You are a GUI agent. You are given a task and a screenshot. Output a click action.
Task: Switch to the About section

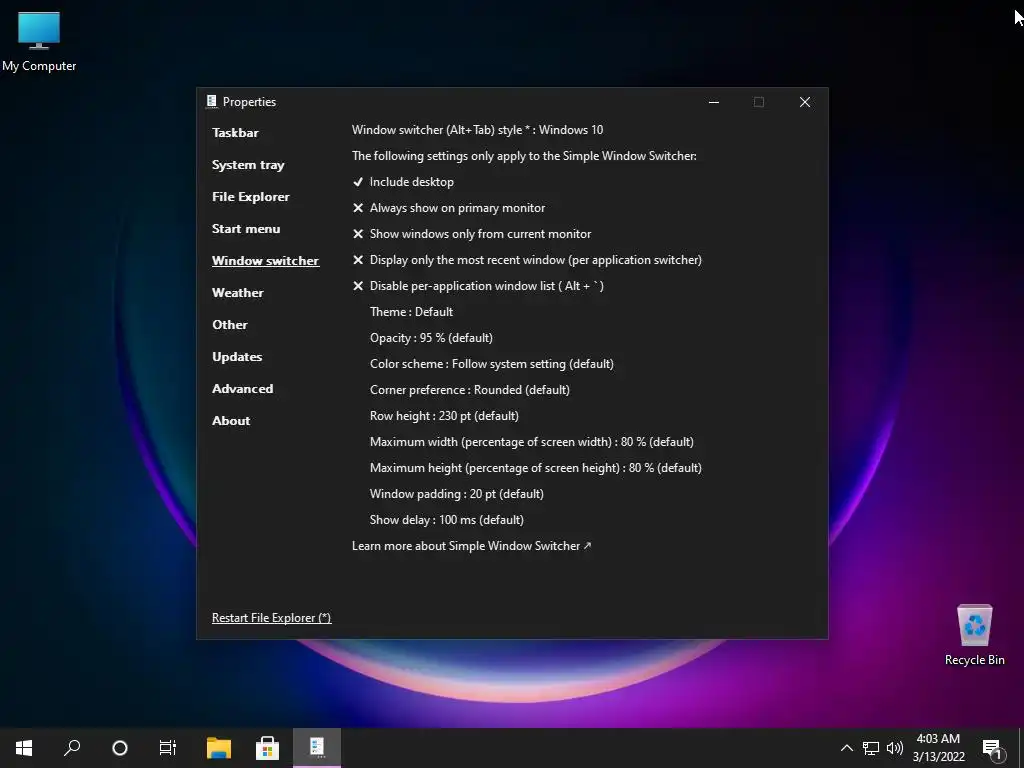(231, 421)
